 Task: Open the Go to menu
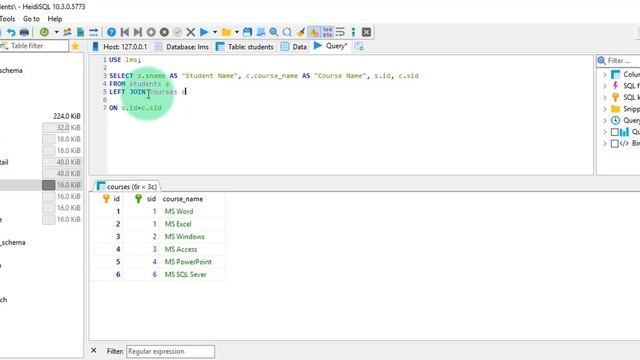pyautogui.click(x=31, y=19)
